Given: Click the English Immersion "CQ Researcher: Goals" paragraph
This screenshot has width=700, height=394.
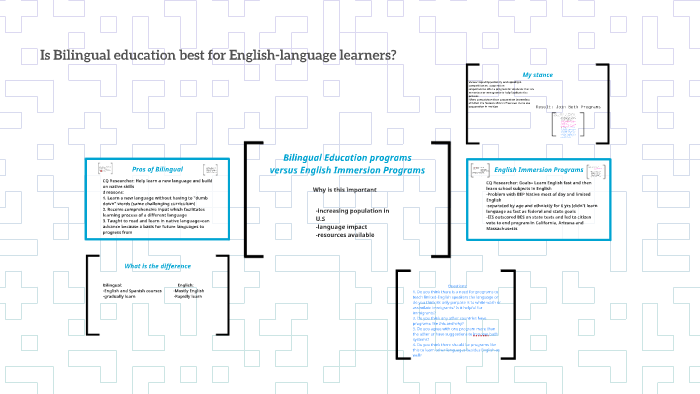Looking at the screenshot, I should coord(542,205).
